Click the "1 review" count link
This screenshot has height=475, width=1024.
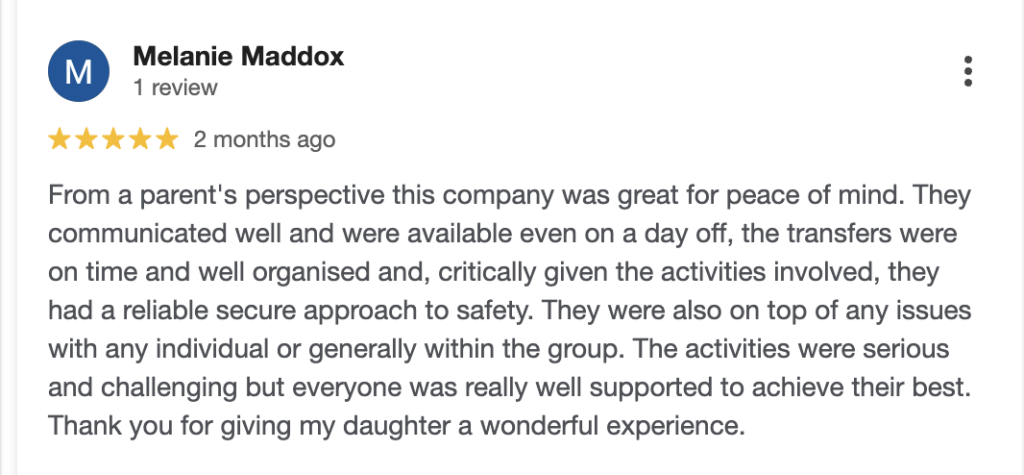[x=174, y=88]
